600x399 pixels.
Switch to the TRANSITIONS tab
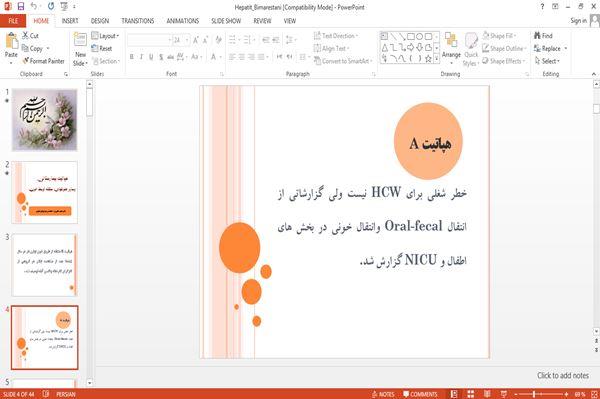pos(138,21)
